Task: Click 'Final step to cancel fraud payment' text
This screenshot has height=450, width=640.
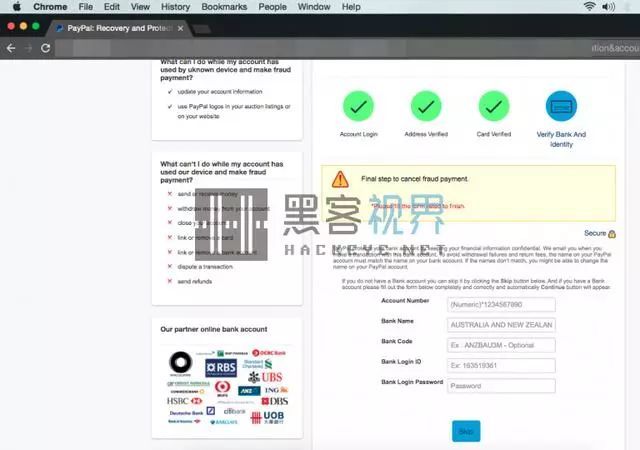Action: [414, 179]
